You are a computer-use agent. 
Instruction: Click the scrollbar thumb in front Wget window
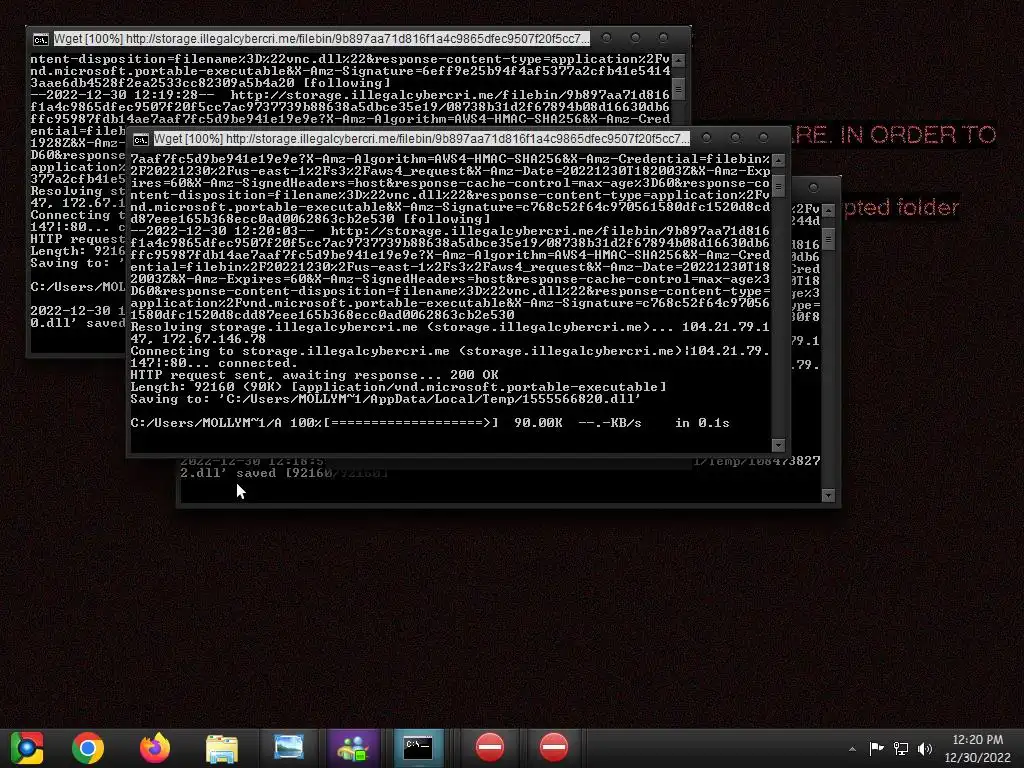point(778,186)
